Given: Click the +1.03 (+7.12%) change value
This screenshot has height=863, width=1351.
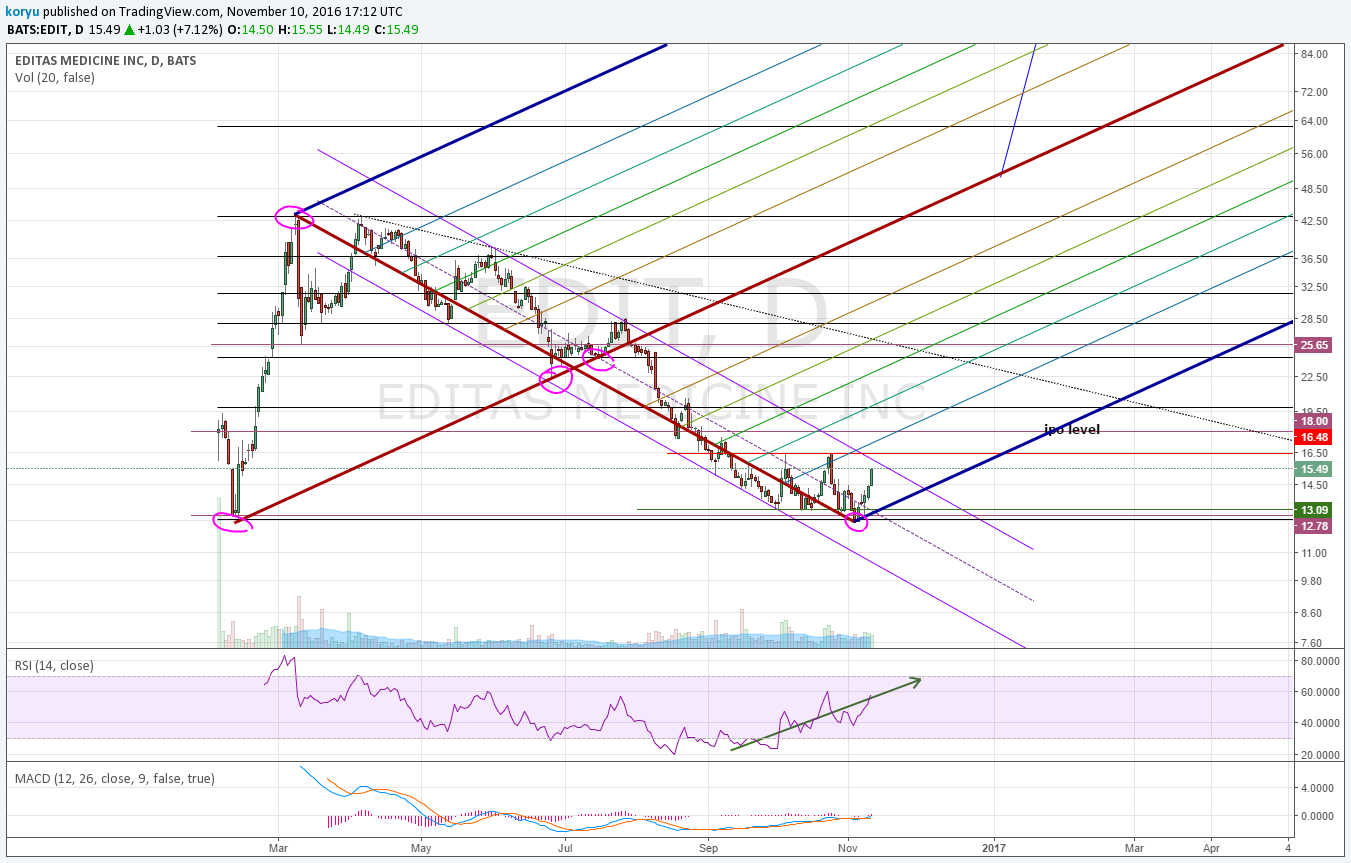Looking at the screenshot, I should [179, 29].
